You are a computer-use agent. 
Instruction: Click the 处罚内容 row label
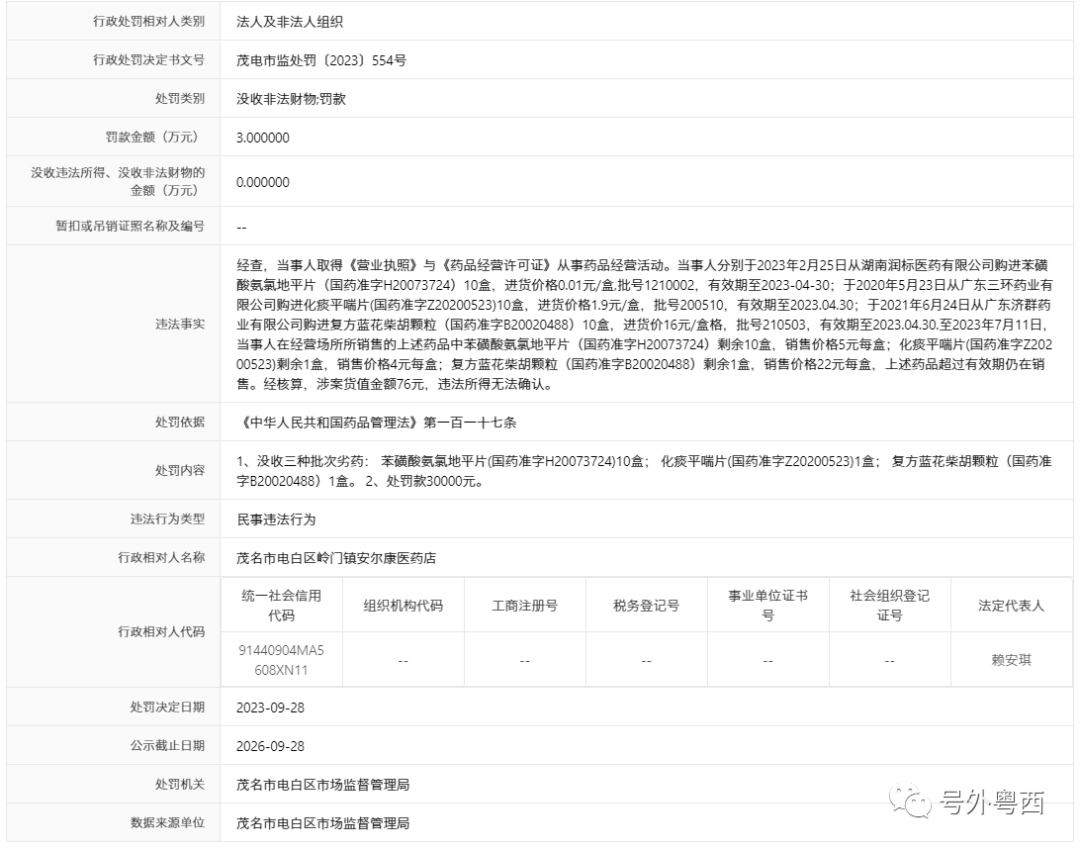tap(180, 470)
